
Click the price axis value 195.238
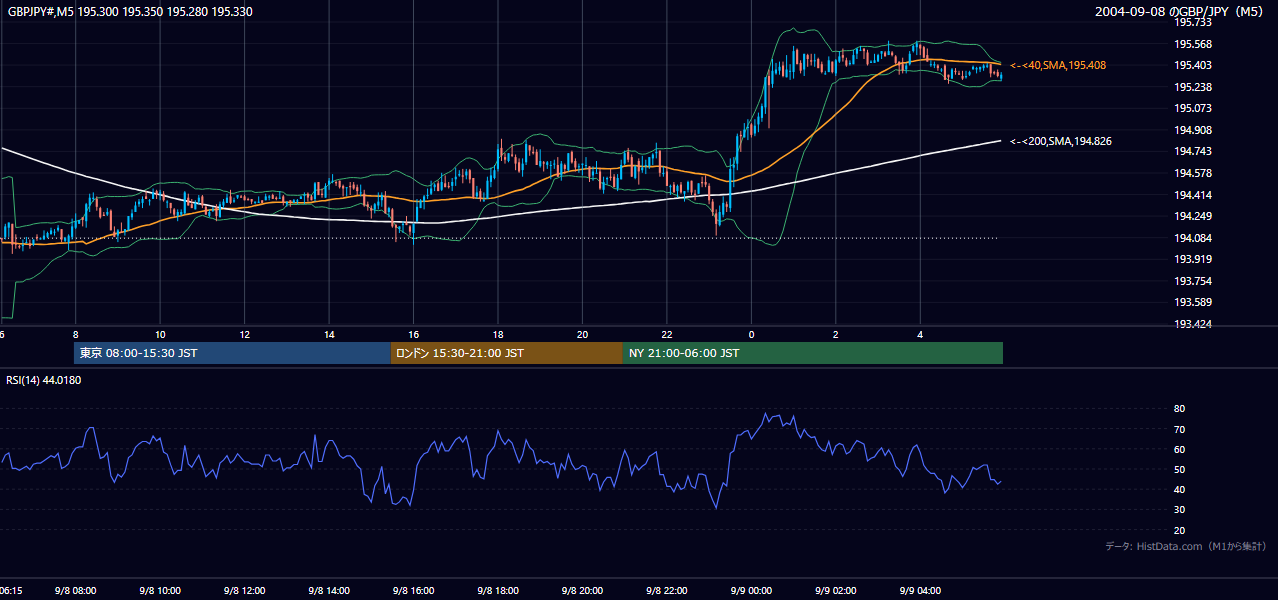click(x=1192, y=87)
